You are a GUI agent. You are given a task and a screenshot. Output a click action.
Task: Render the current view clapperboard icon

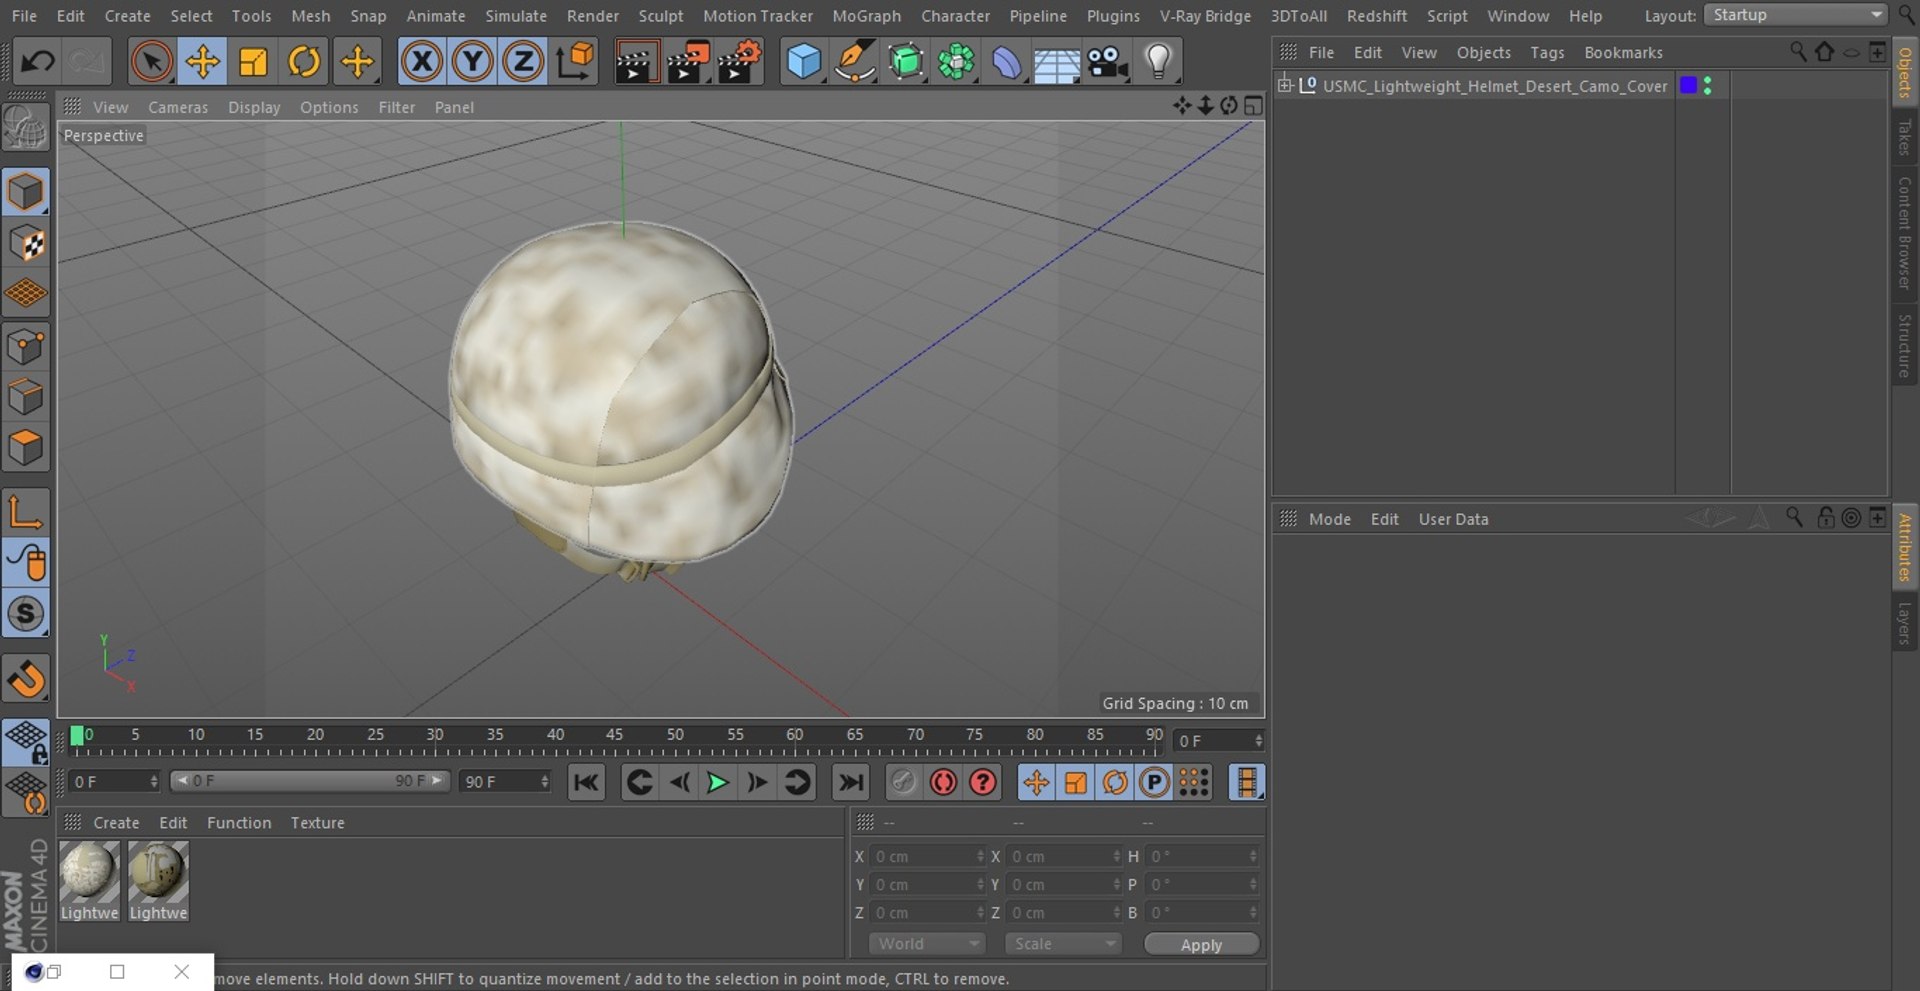tap(636, 62)
